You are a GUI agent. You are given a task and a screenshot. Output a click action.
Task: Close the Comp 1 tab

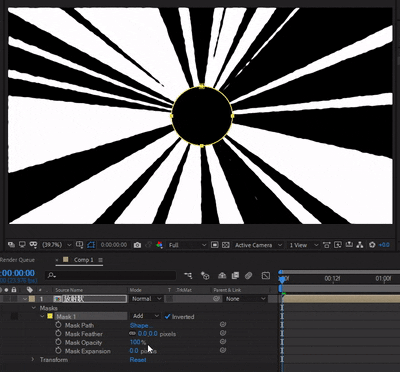click(x=57, y=260)
